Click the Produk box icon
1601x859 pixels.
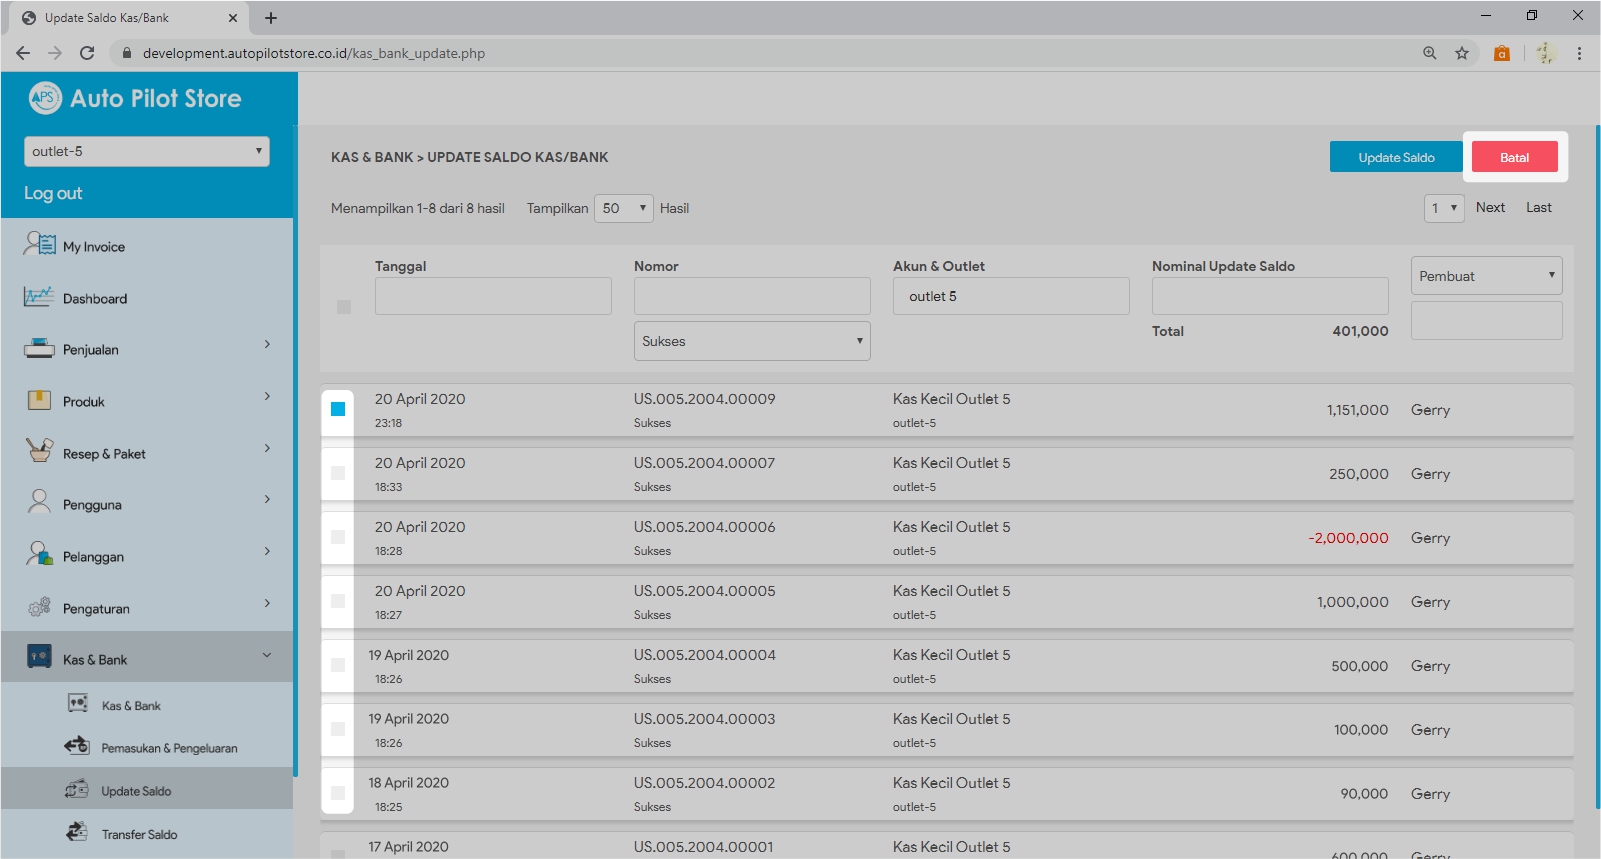point(39,401)
